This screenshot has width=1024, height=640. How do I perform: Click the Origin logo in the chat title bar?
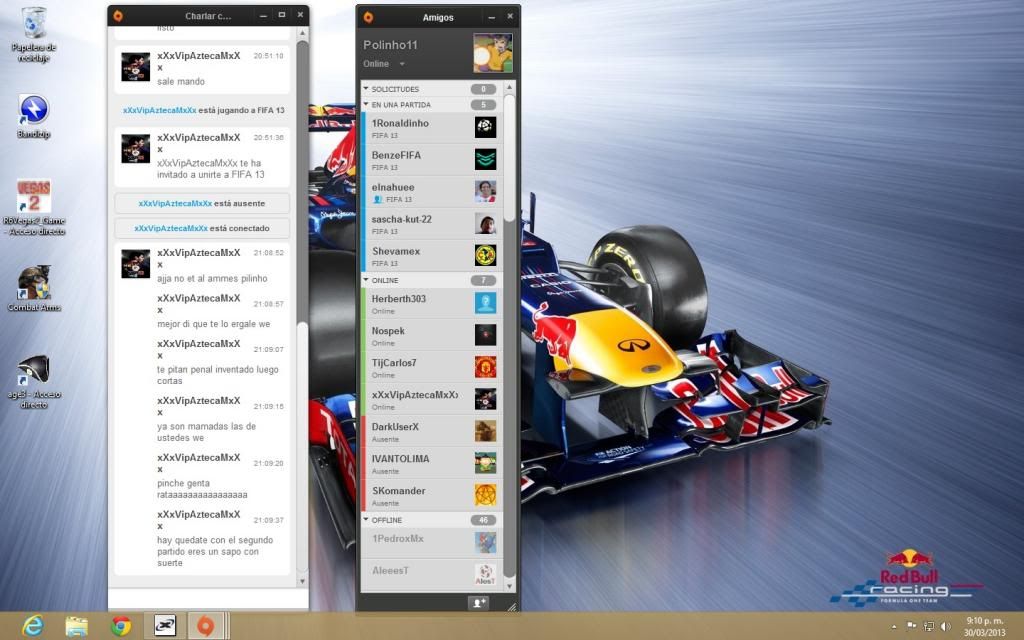pyautogui.click(x=118, y=16)
